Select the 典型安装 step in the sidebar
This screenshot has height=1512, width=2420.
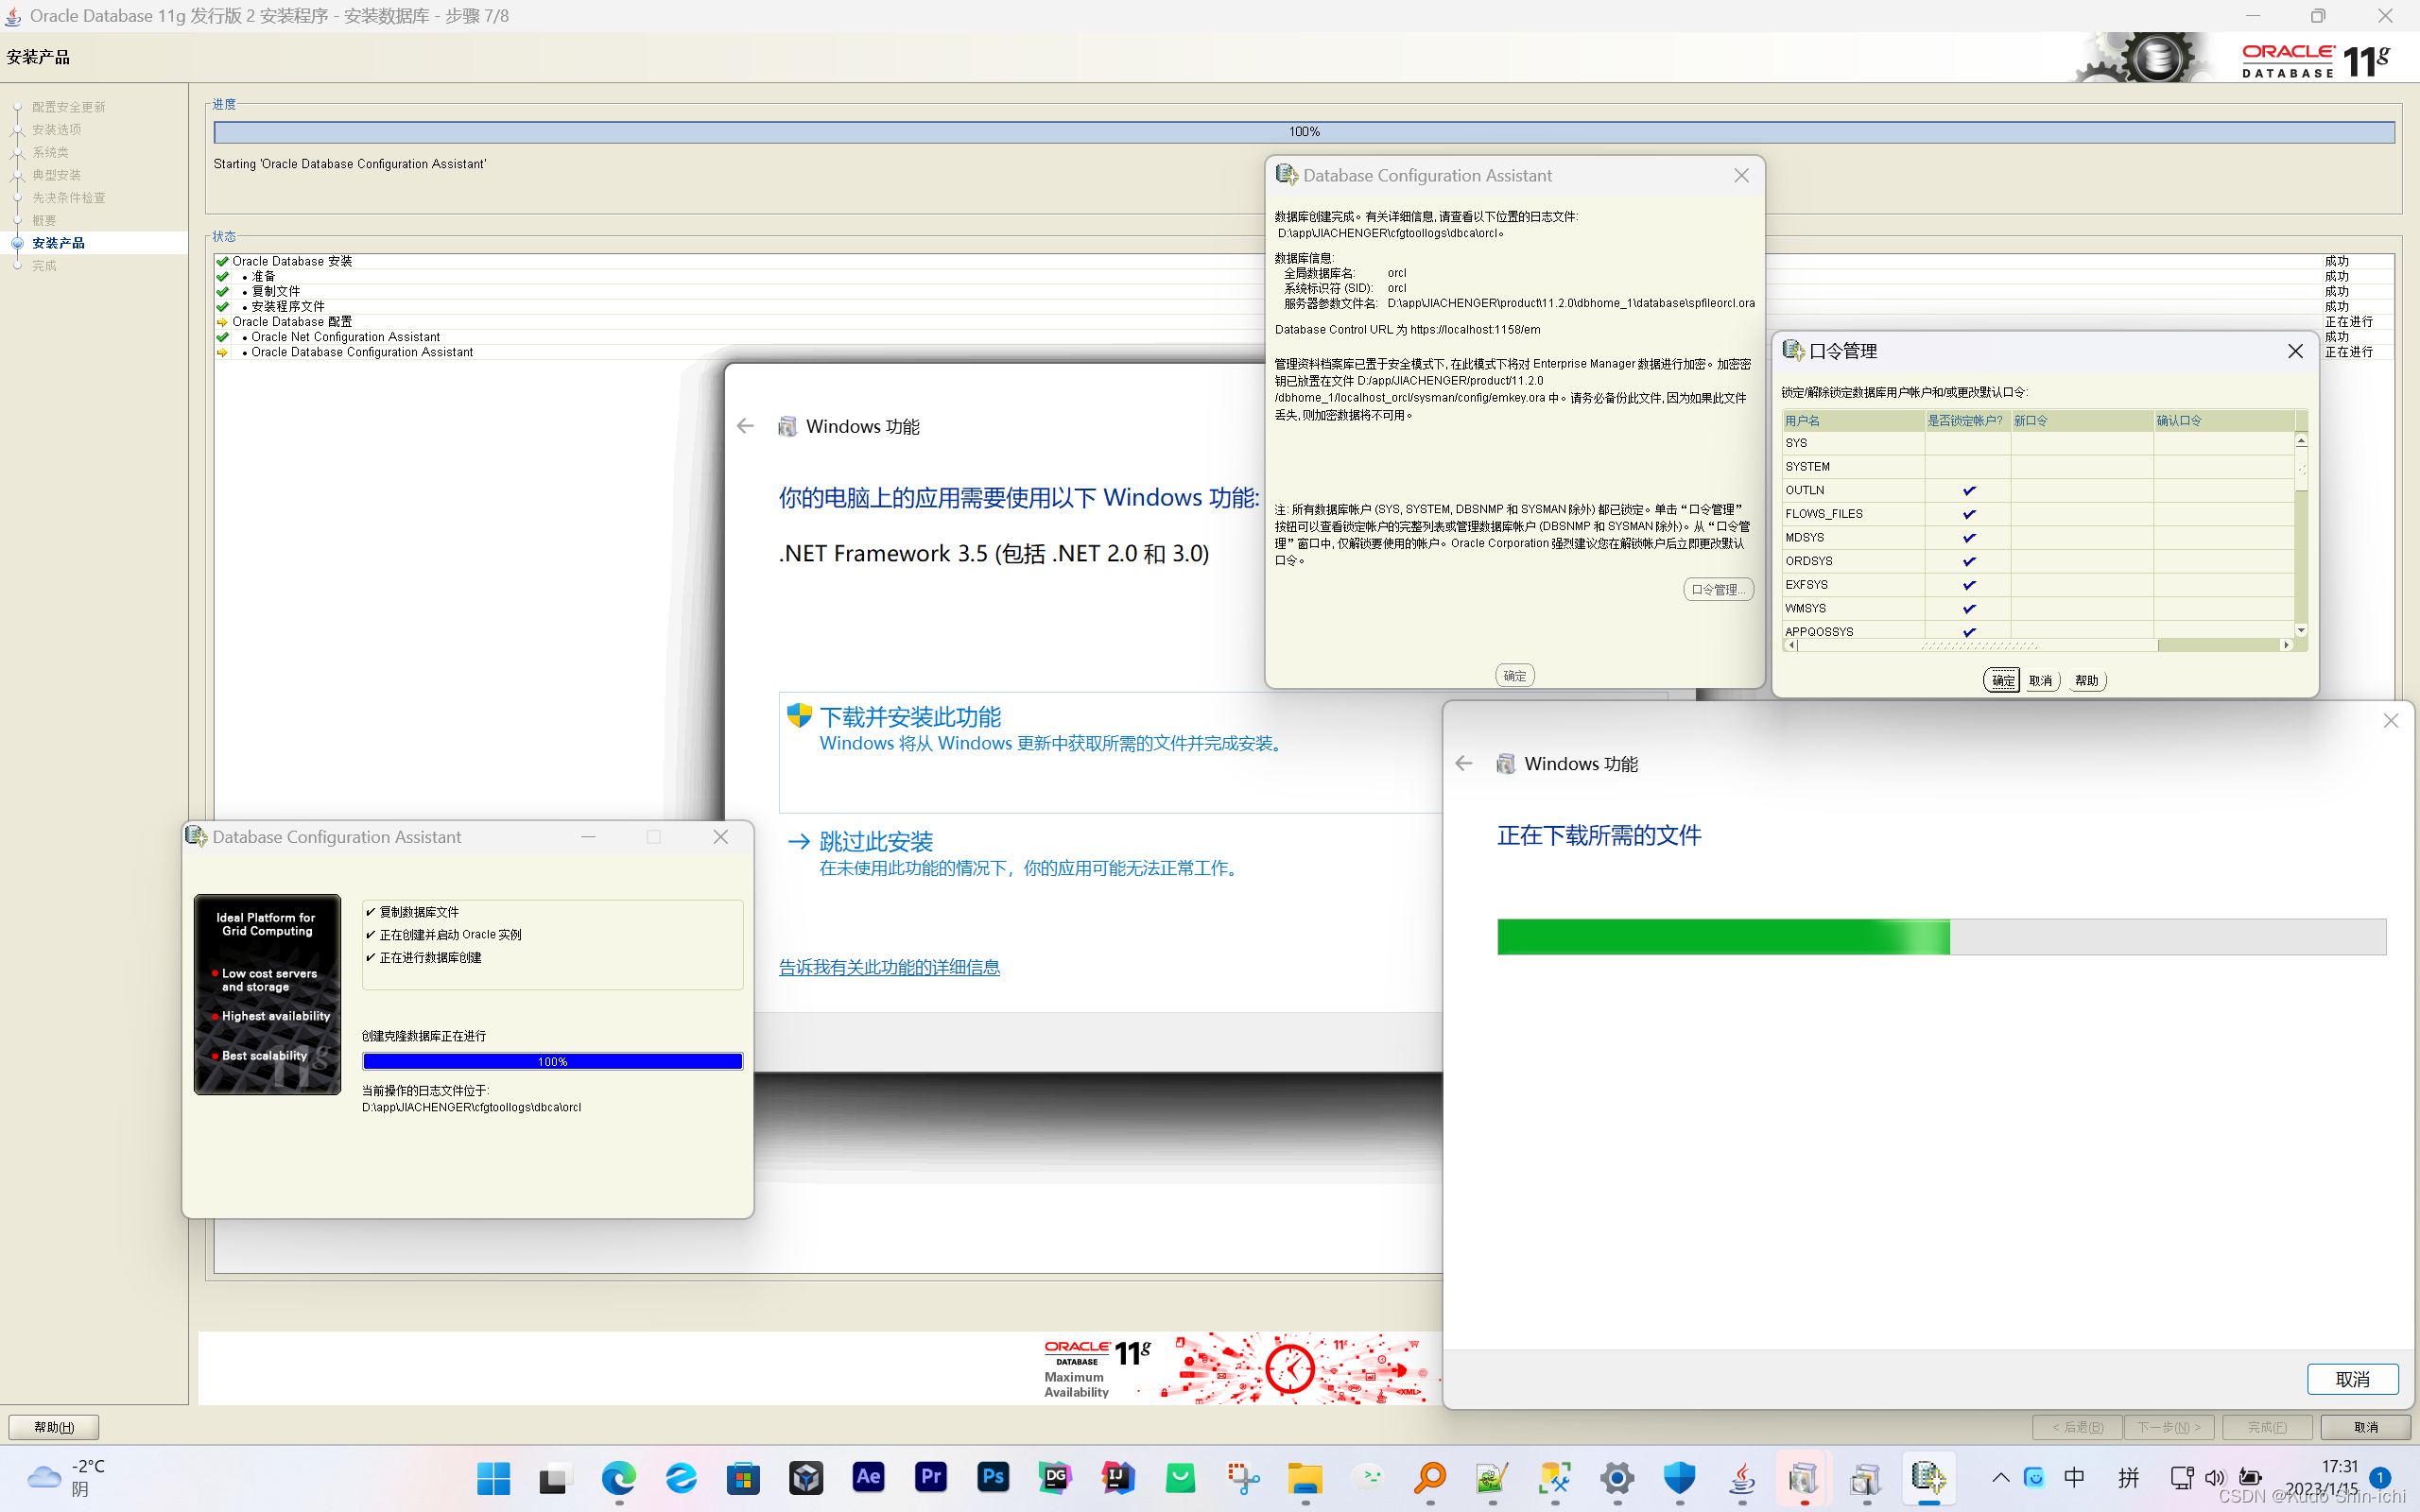(56, 175)
